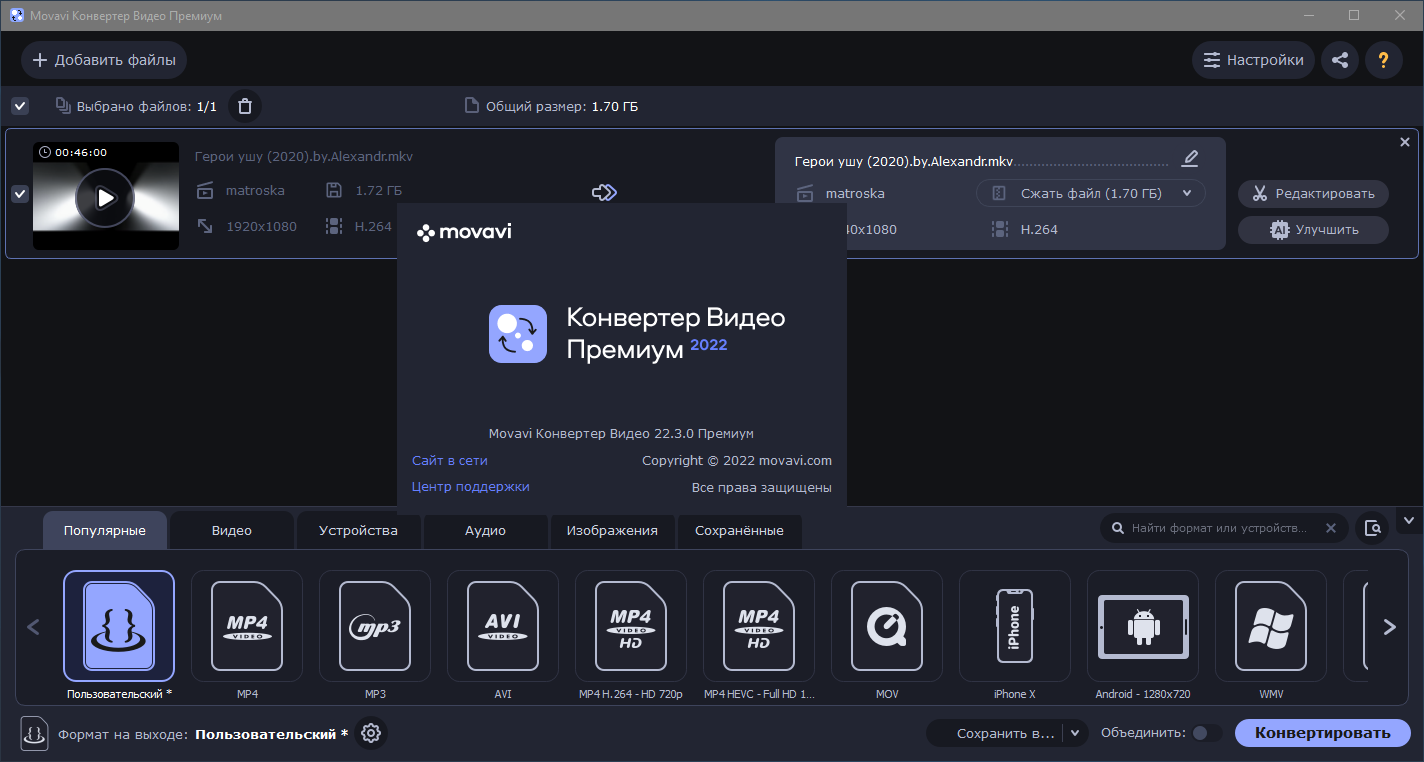Expand the Сохранить в... dropdown arrow
This screenshot has height=762, width=1424.
[1075, 733]
